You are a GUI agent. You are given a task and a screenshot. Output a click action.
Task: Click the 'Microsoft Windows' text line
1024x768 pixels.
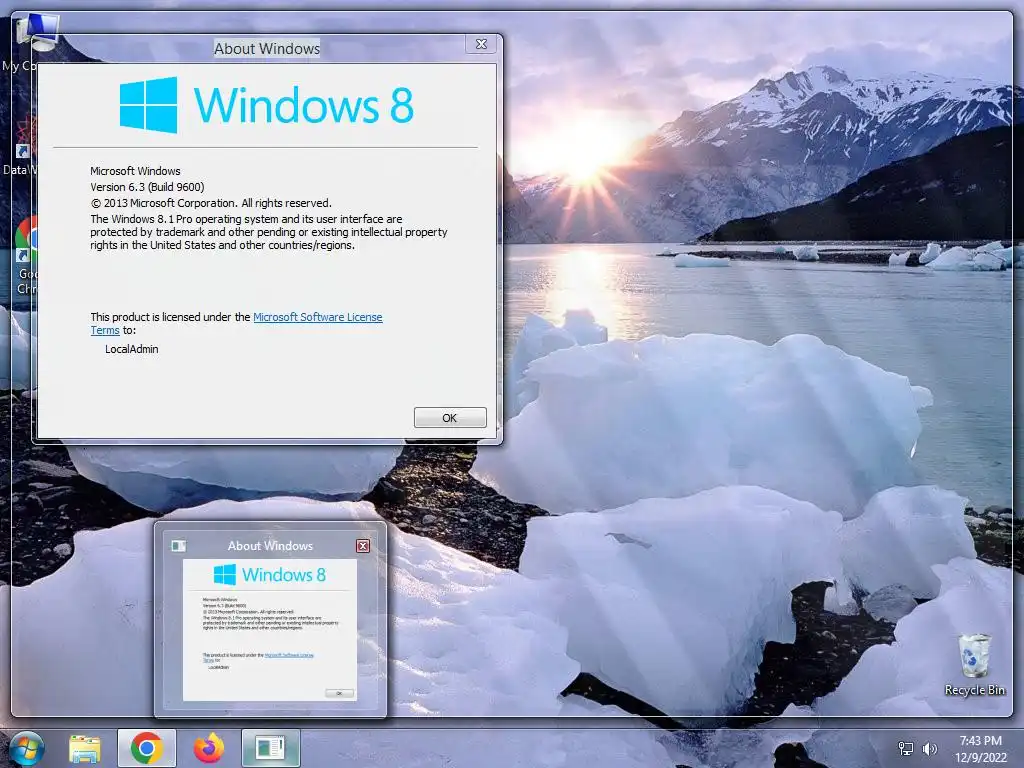point(135,170)
